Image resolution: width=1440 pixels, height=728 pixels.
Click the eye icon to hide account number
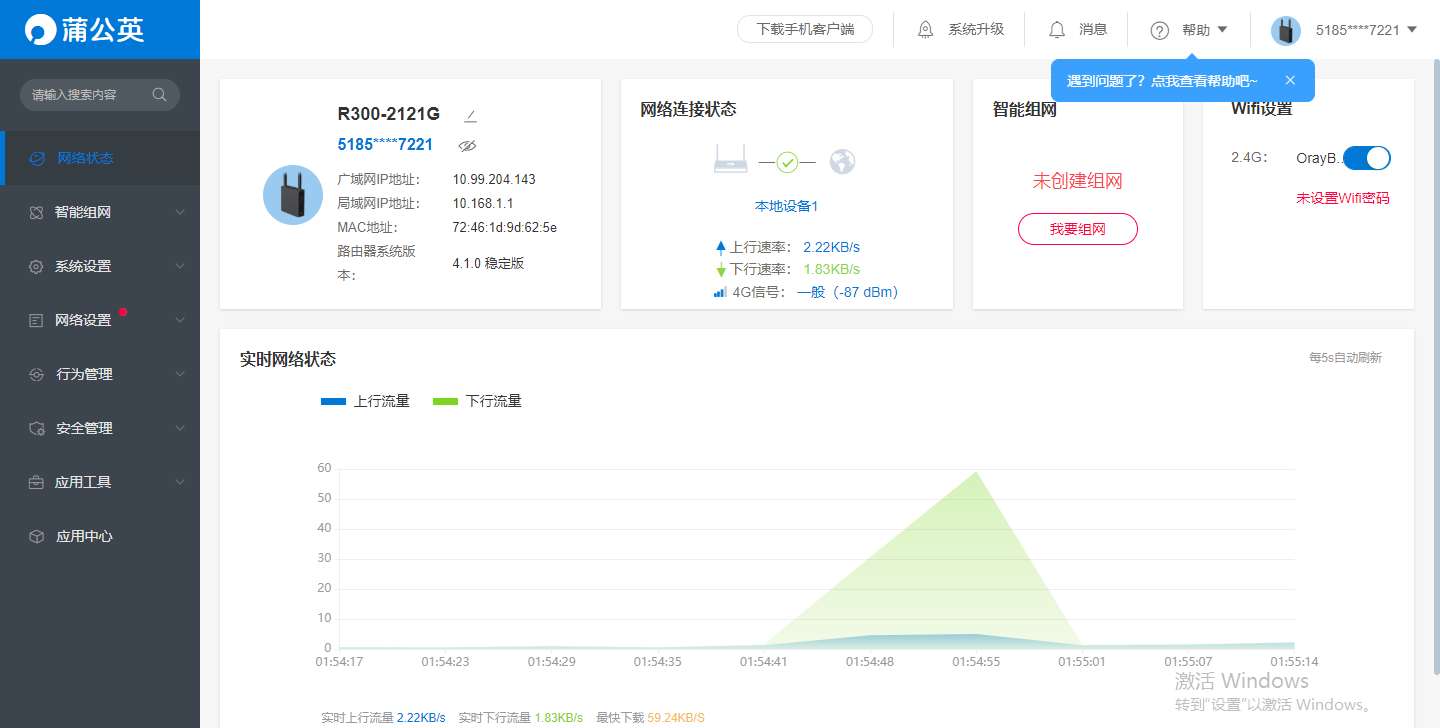point(467,144)
